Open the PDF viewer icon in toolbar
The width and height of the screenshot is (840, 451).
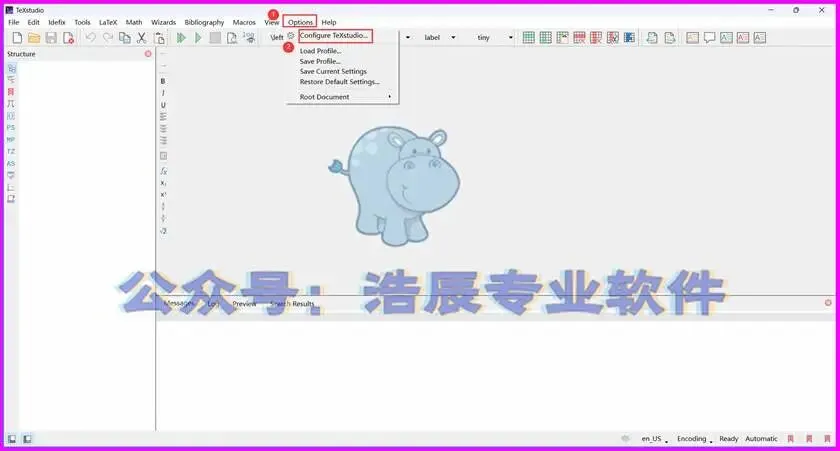click(231, 37)
